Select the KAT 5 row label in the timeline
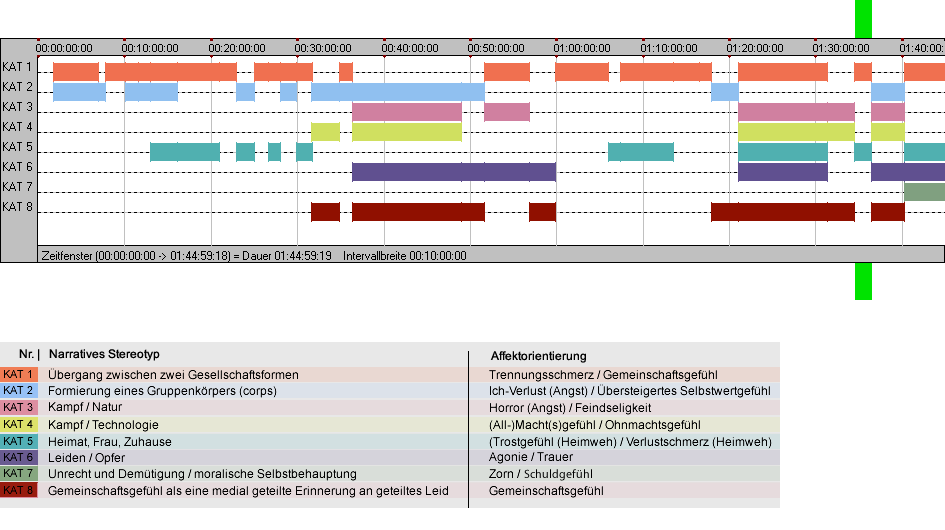The width and height of the screenshot is (945, 530). pyautogui.click(x=17, y=147)
